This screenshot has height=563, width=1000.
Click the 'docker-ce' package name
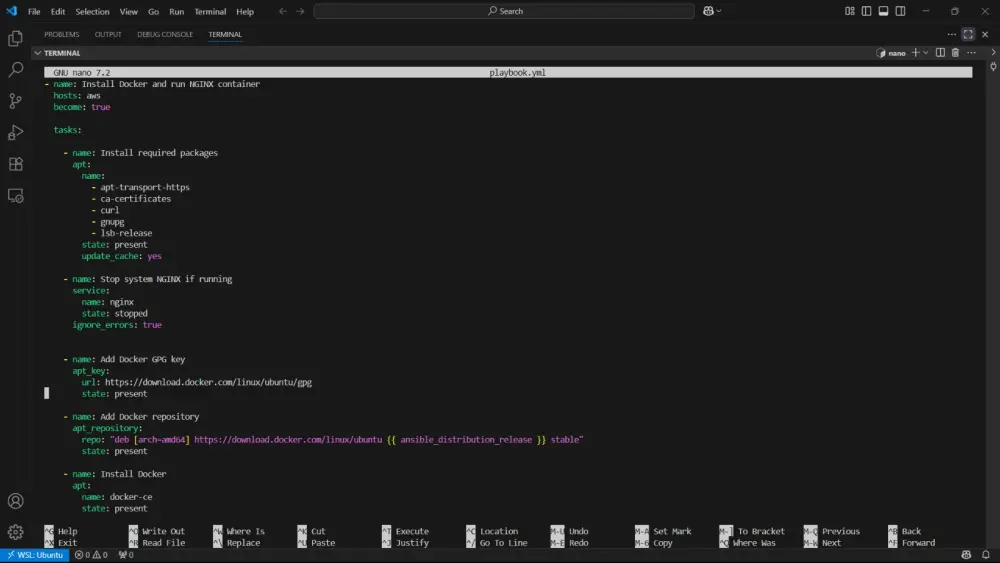click(x=131, y=497)
